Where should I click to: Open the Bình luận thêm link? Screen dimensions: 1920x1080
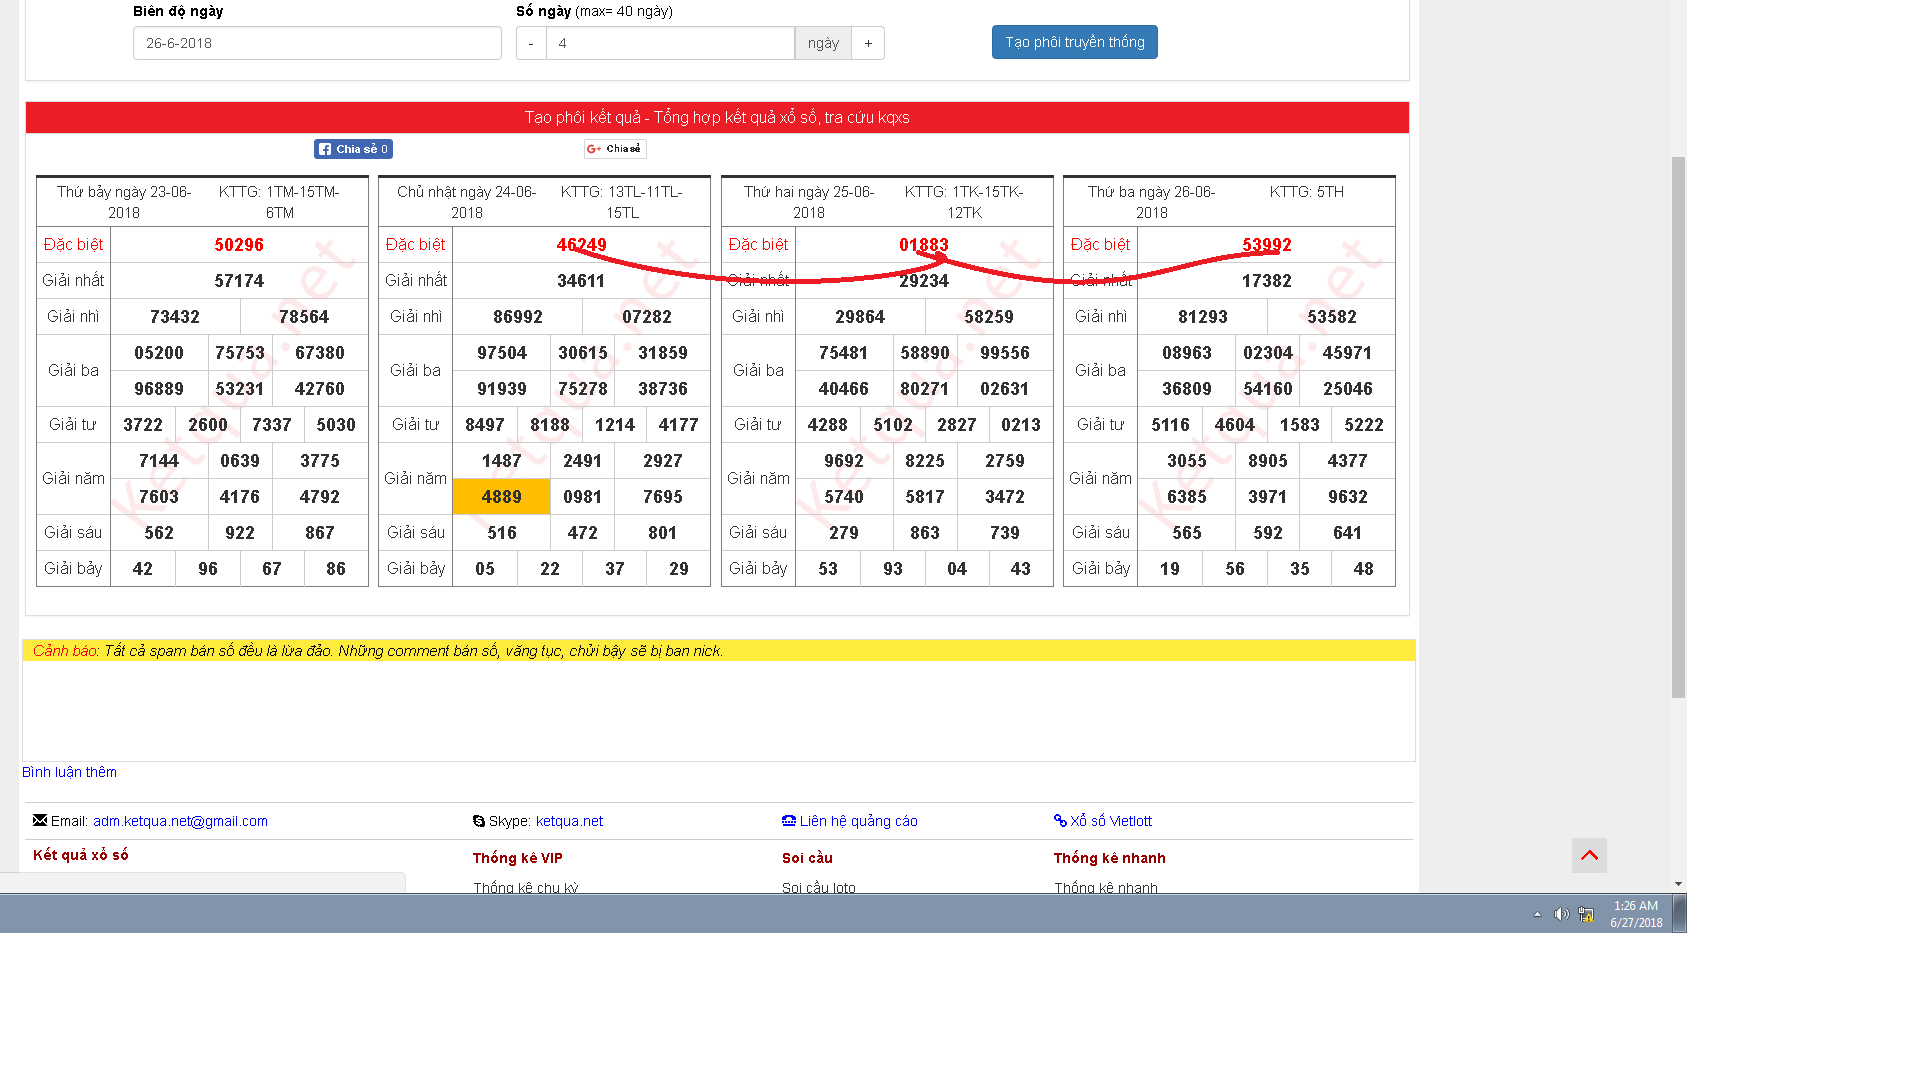(69, 772)
